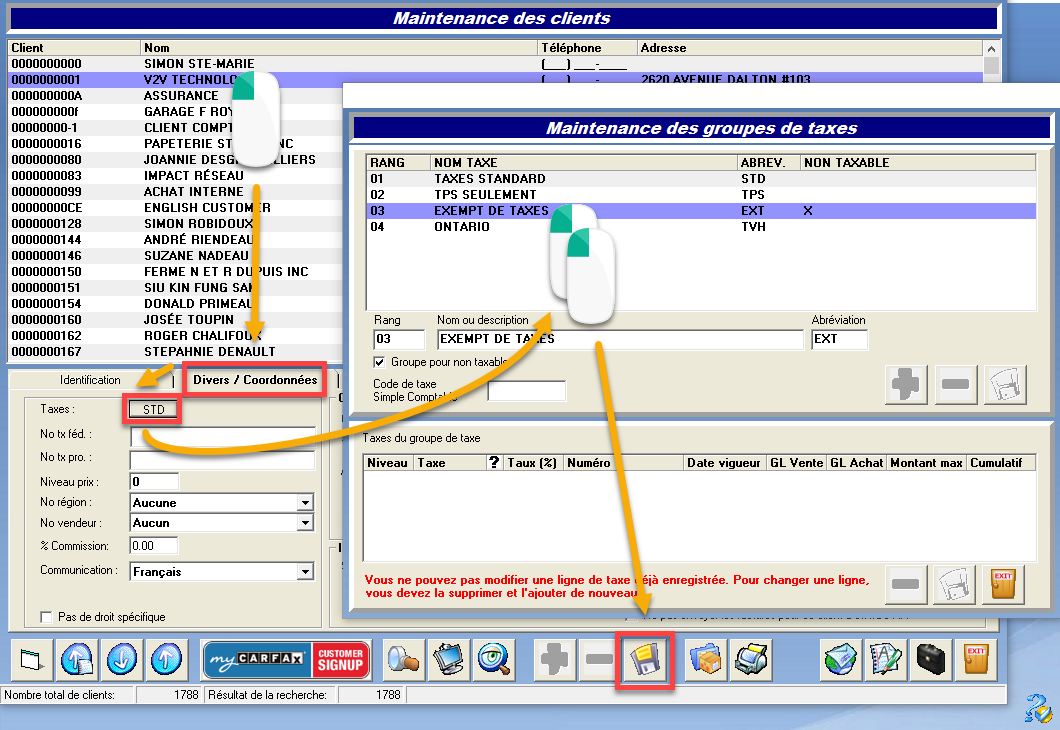Exit the tax groups window with door icon
The image size is (1060, 730).
coord(1003,584)
